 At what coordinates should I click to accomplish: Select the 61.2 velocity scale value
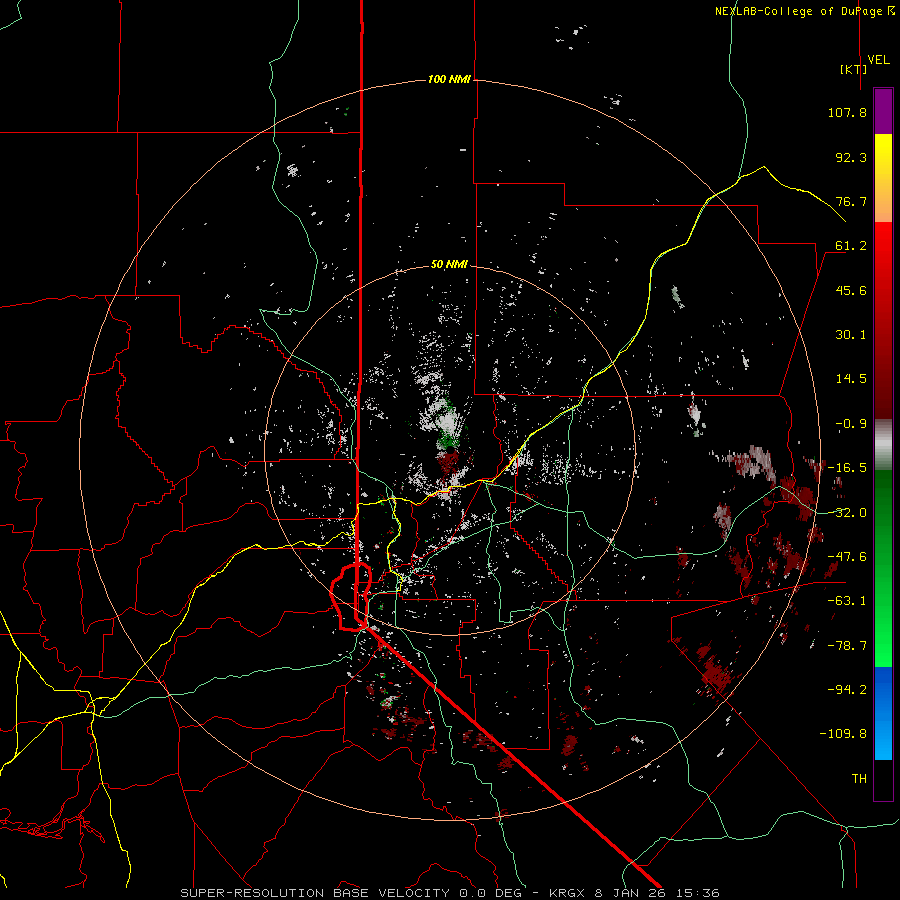(851, 246)
